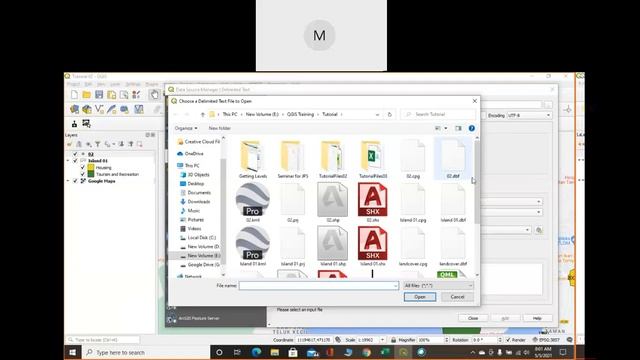Viewport: 640px width, 360px height.
Task: Open Windows Start menu
Action: [73, 352]
